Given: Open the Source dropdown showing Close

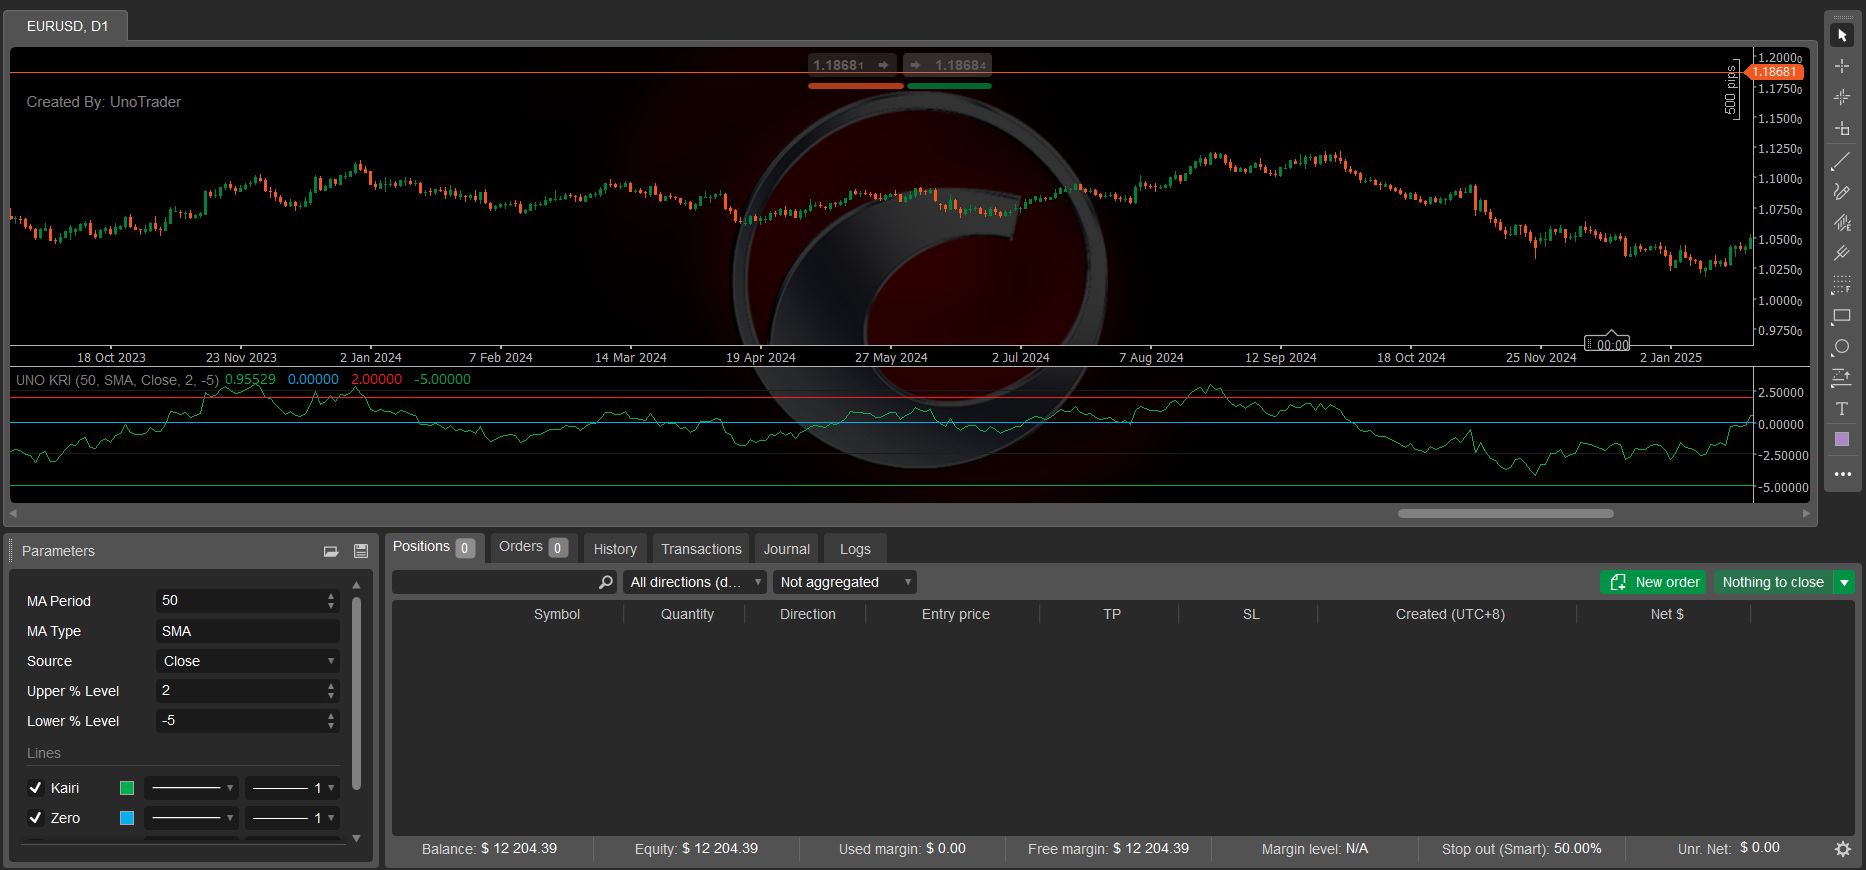Looking at the screenshot, I should coord(247,661).
